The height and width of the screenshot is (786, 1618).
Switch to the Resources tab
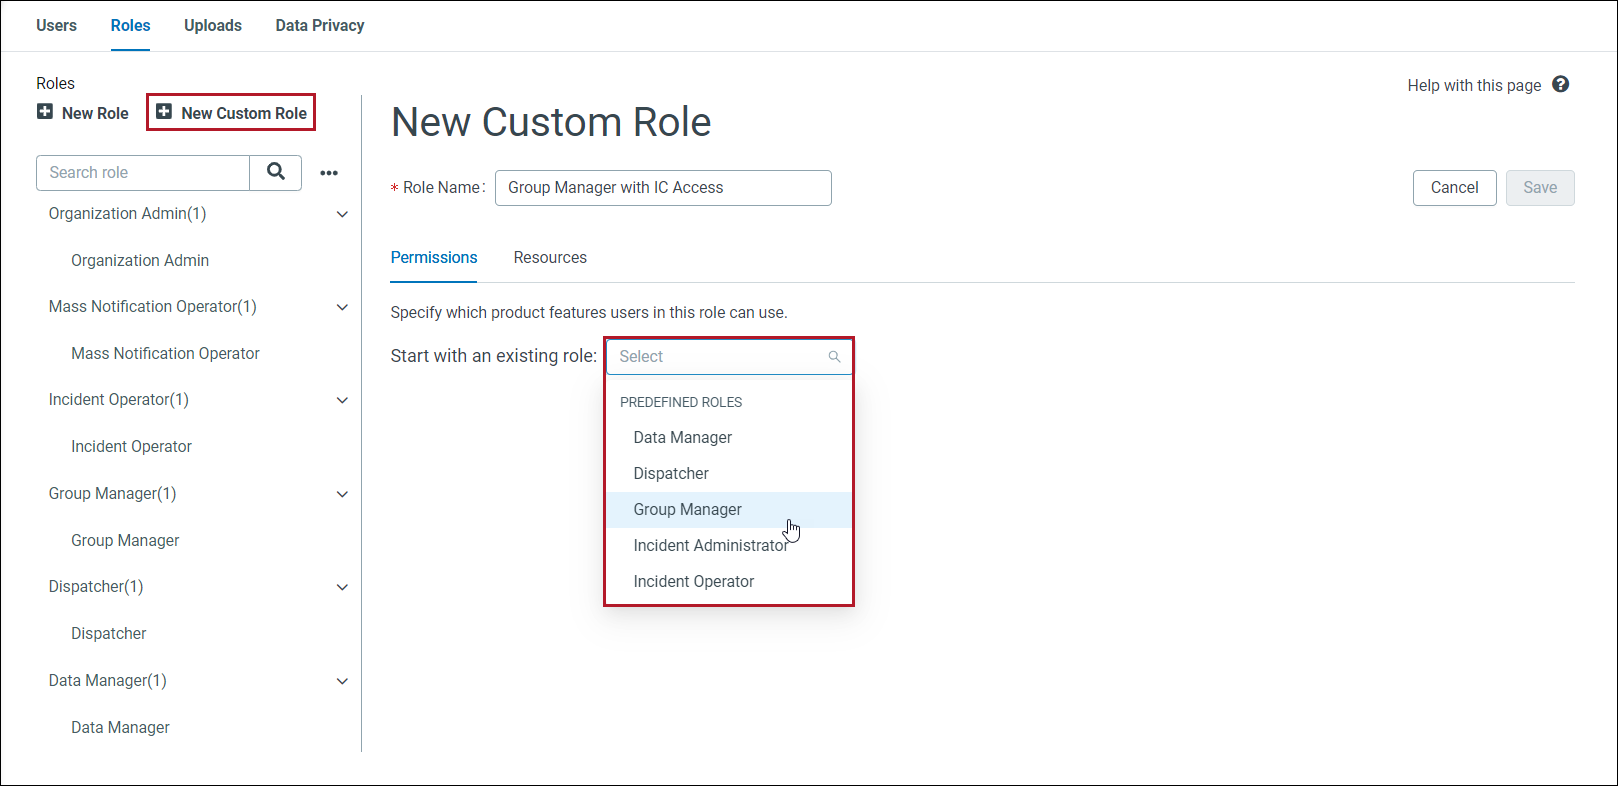(x=550, y=258)
